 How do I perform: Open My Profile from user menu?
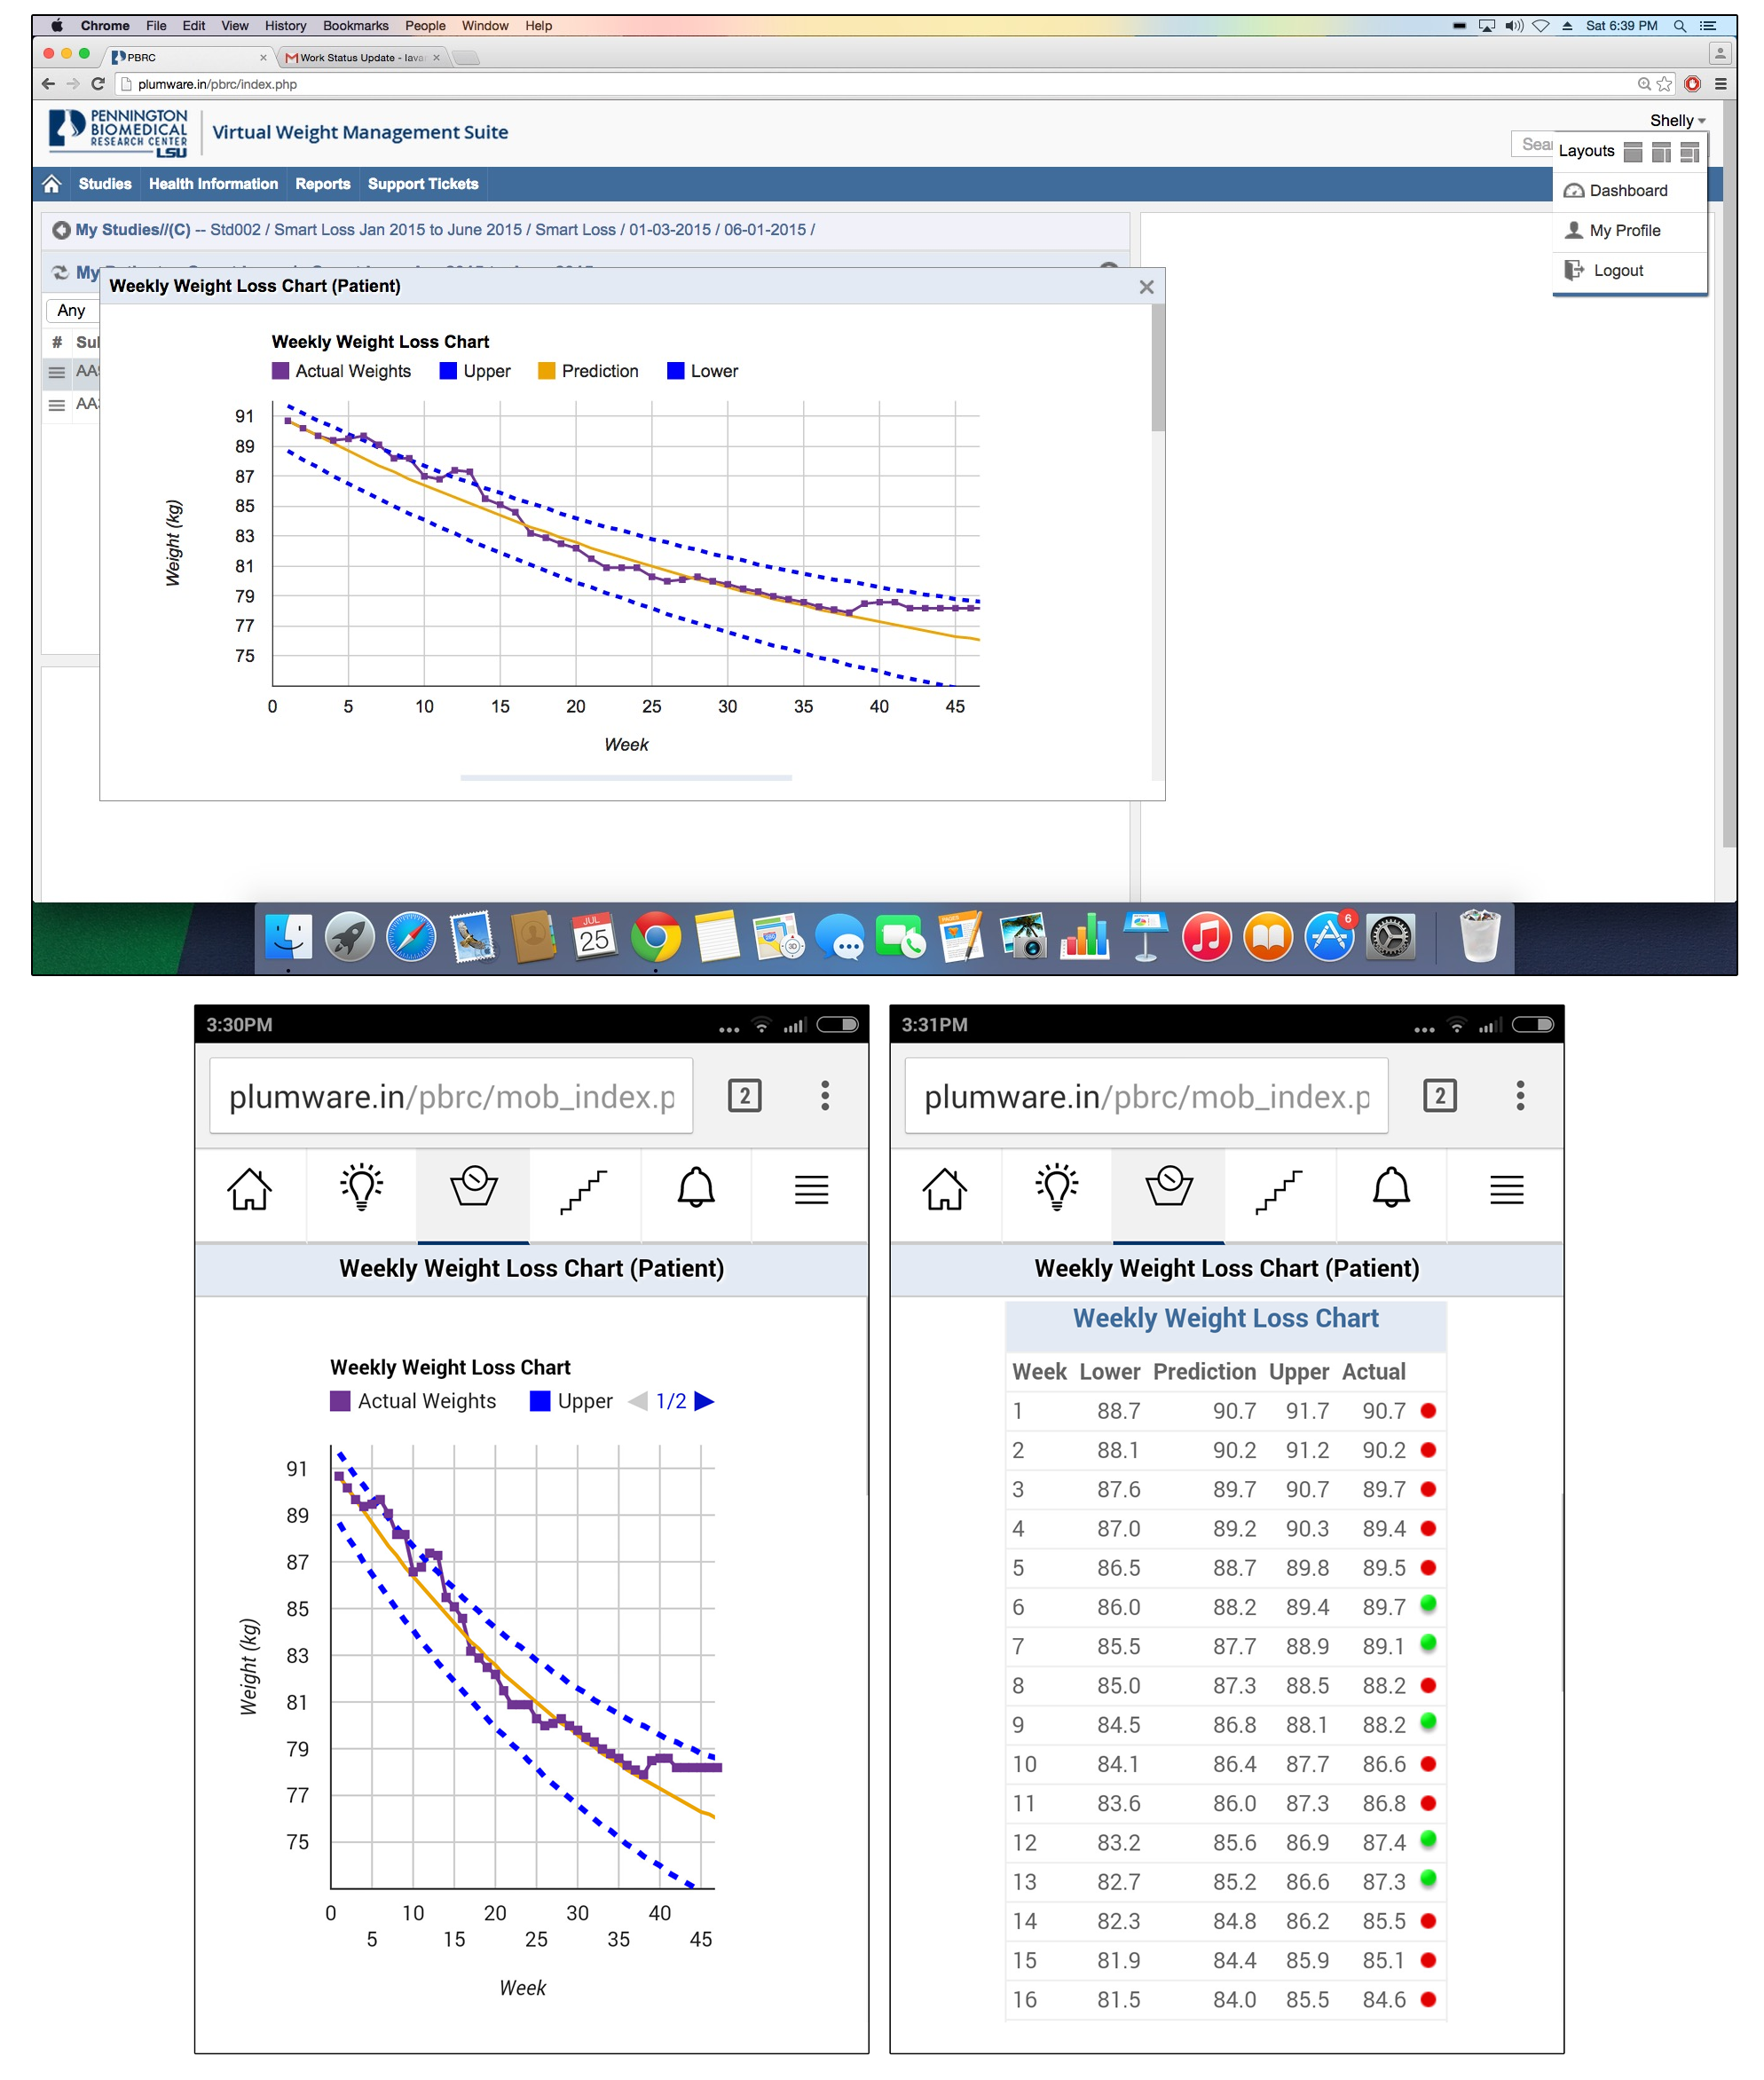pyautogui.click(x=1624, y=231)
